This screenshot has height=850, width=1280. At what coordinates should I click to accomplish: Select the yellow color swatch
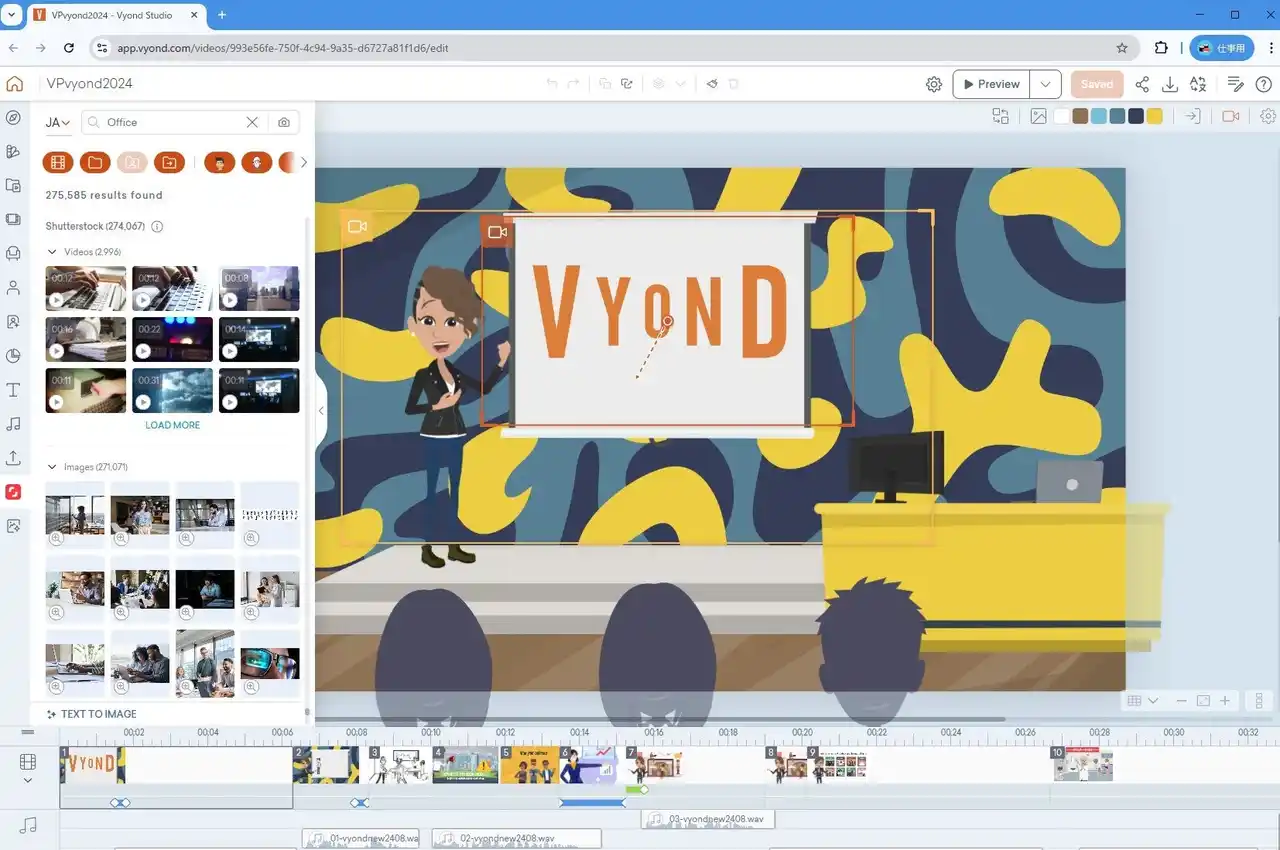[1154, 116]
